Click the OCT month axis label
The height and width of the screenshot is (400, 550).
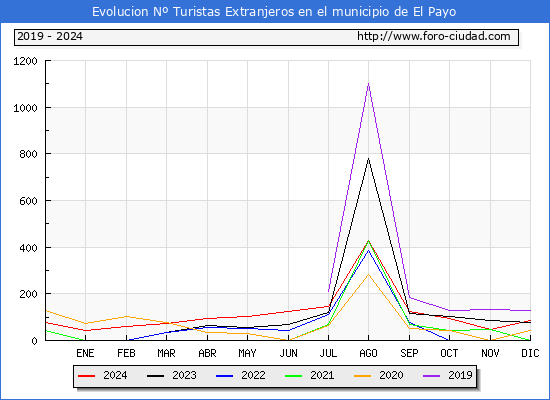tap(449, 353)
